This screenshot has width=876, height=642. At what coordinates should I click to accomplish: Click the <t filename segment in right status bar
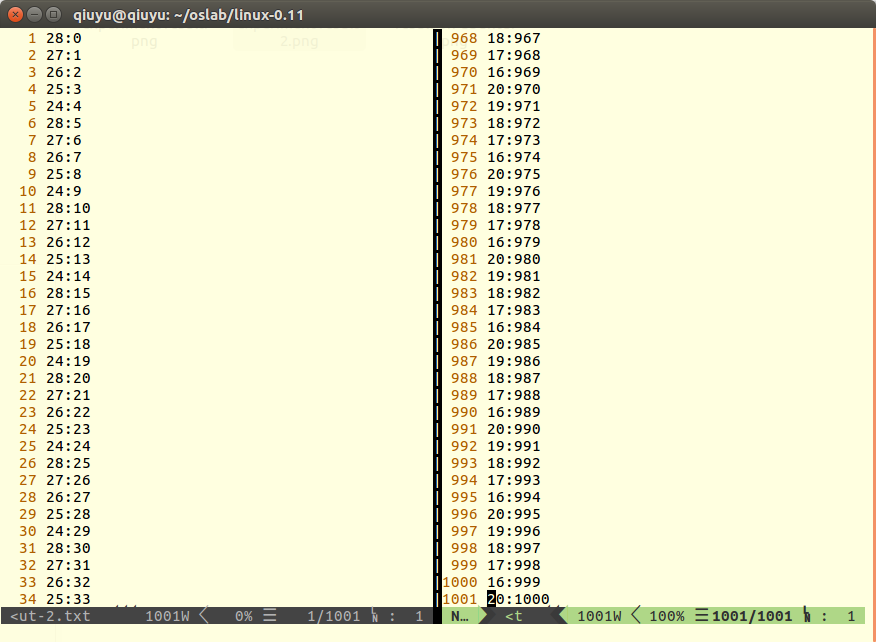[514, 616]
